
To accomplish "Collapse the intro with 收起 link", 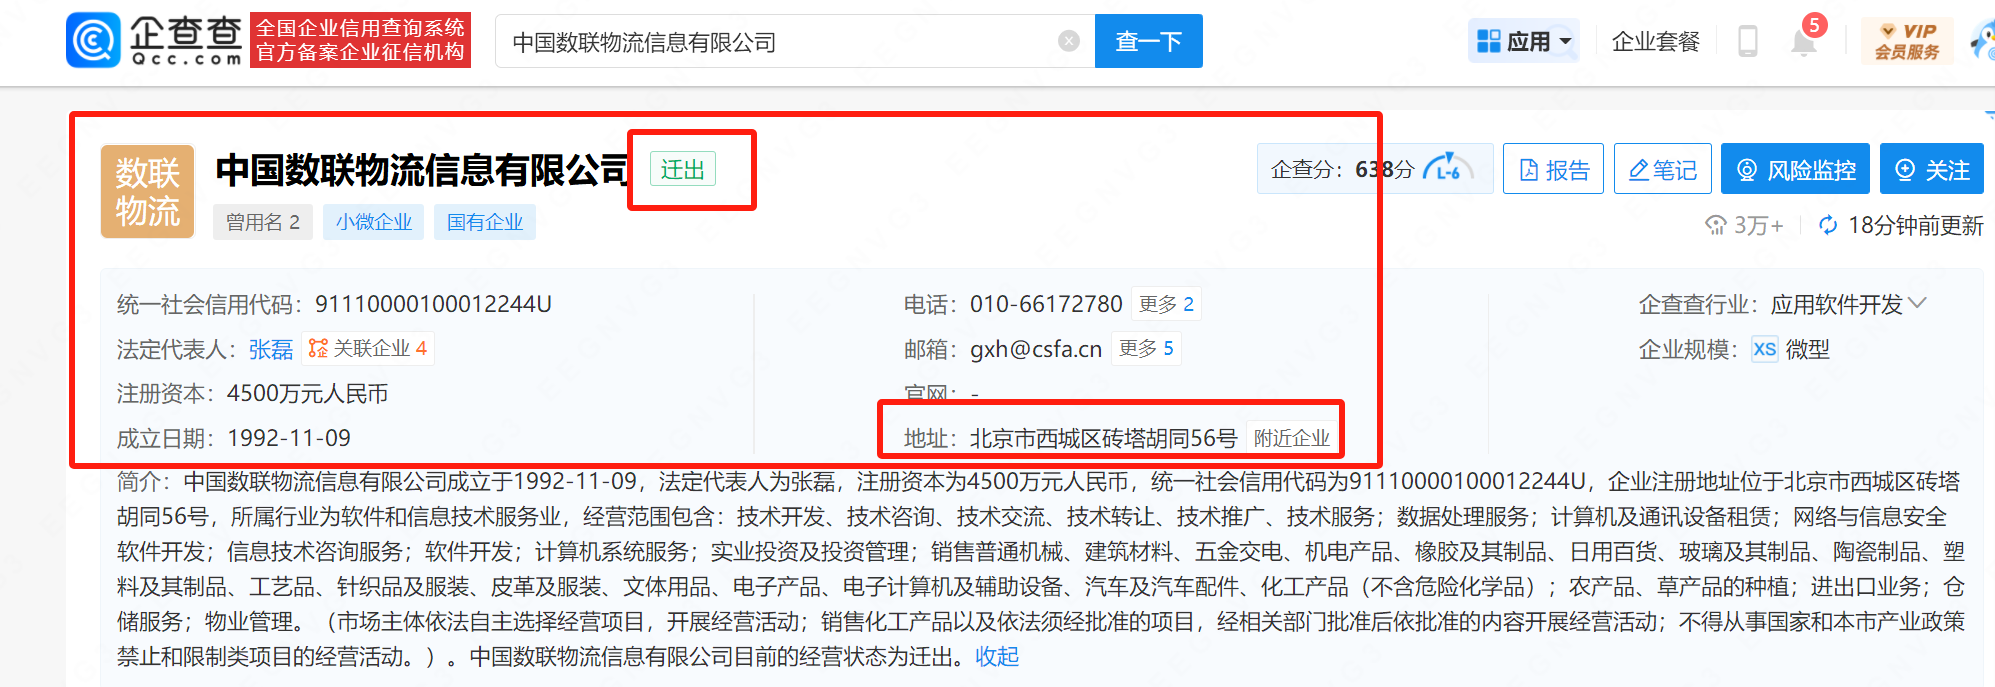I will pyautogui.click(x=997, y=656).
